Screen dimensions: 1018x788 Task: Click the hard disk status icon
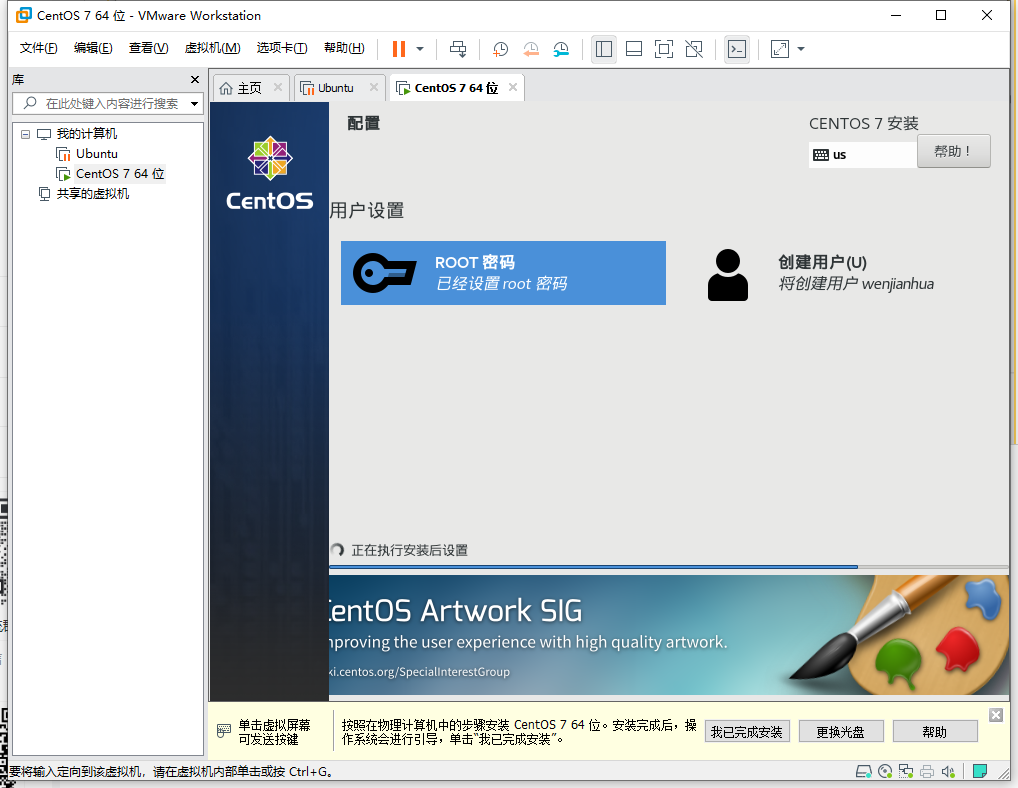[x=863, y=772]
